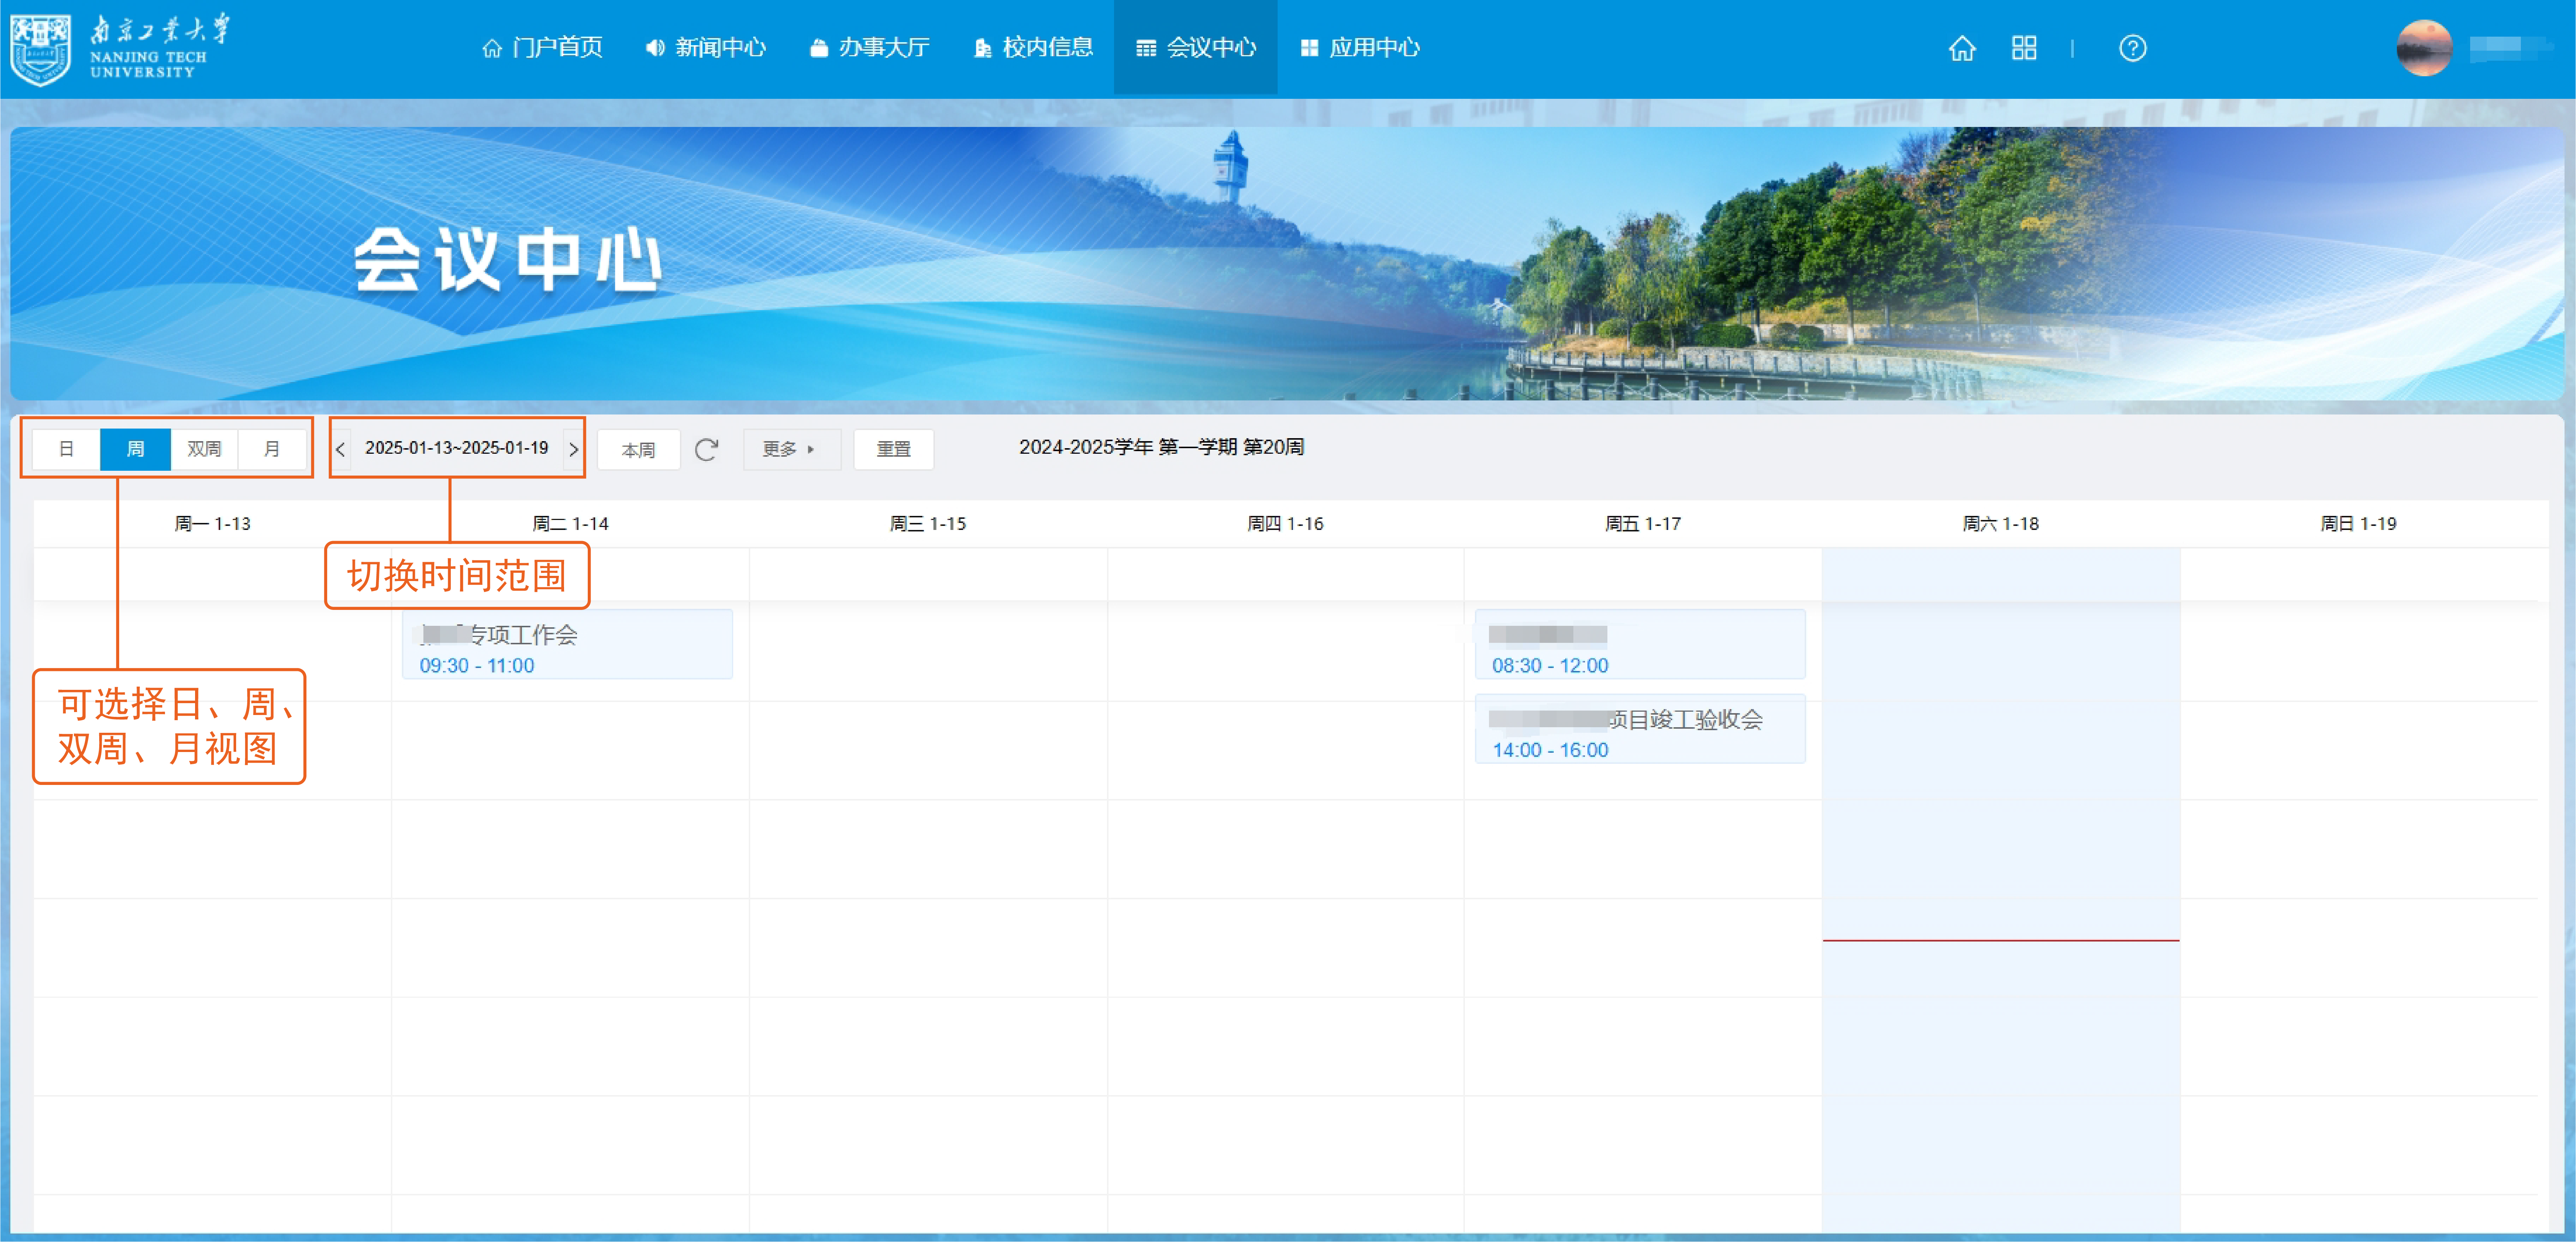Viewport: 2576px width, 1242px height.
Task: Click the 周五 1-17 column header
Action: click(1643, 524)
